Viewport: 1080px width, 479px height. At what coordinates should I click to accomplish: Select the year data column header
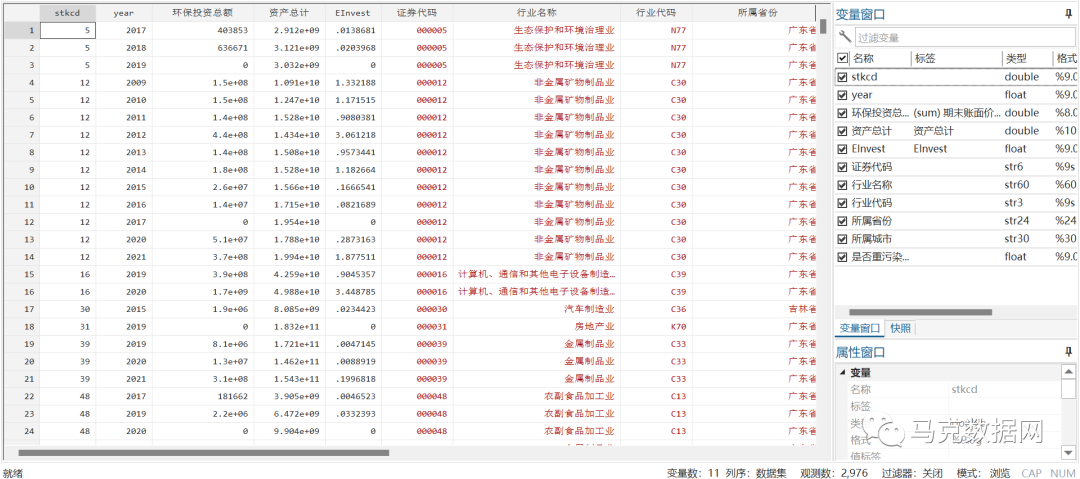point(123,13)
